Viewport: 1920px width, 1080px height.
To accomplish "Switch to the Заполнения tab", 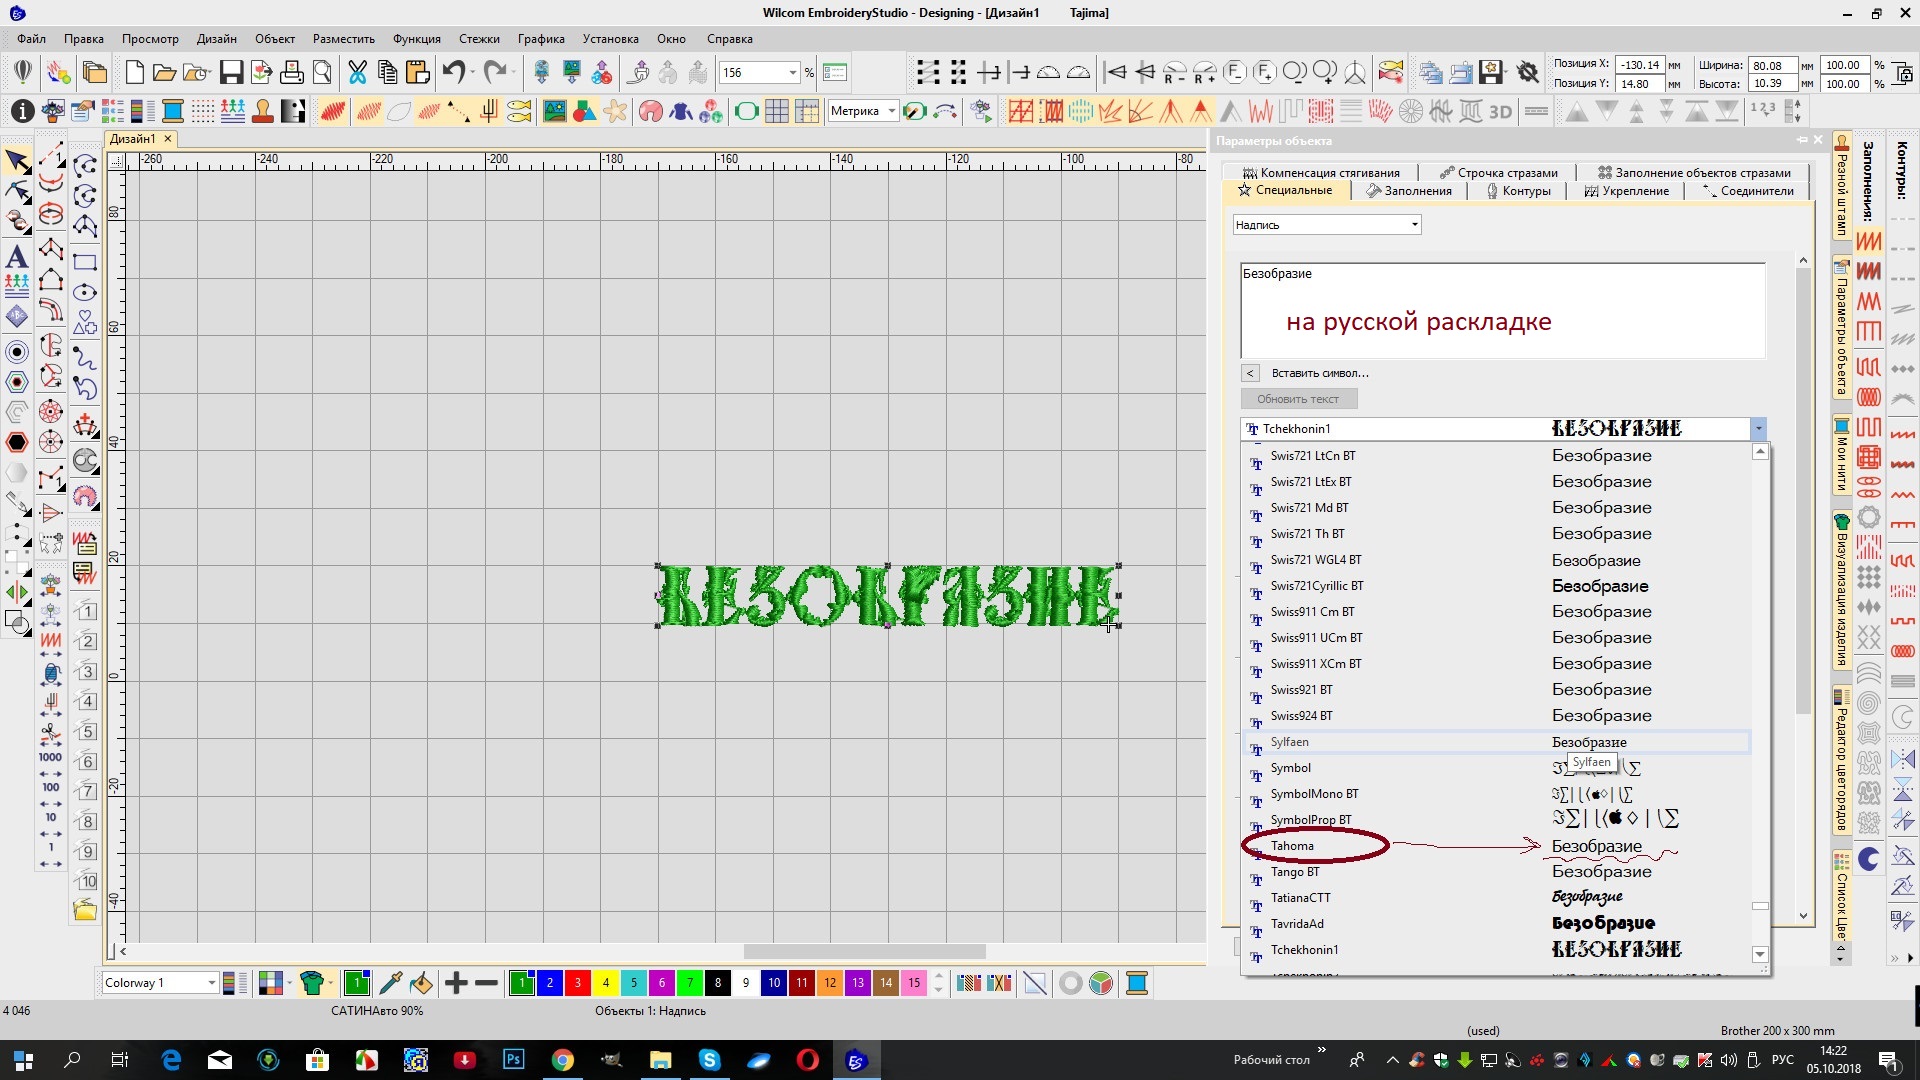I will [x=1408, y=191].
